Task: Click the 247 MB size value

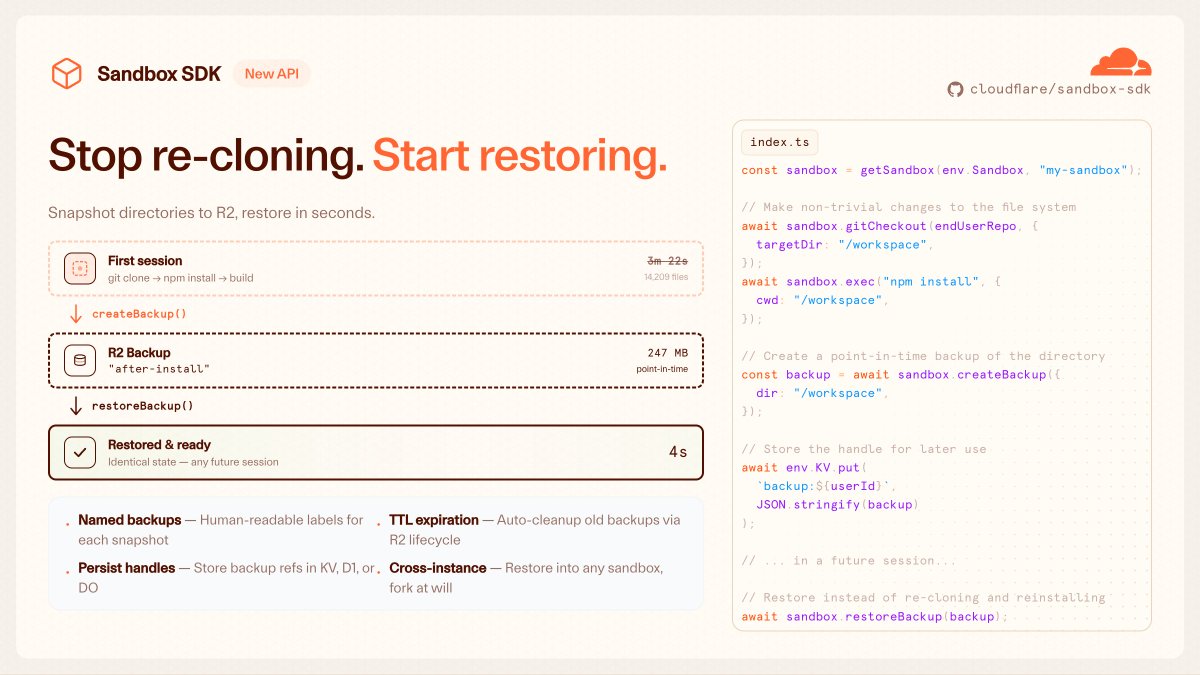Action: pos(667,353)
